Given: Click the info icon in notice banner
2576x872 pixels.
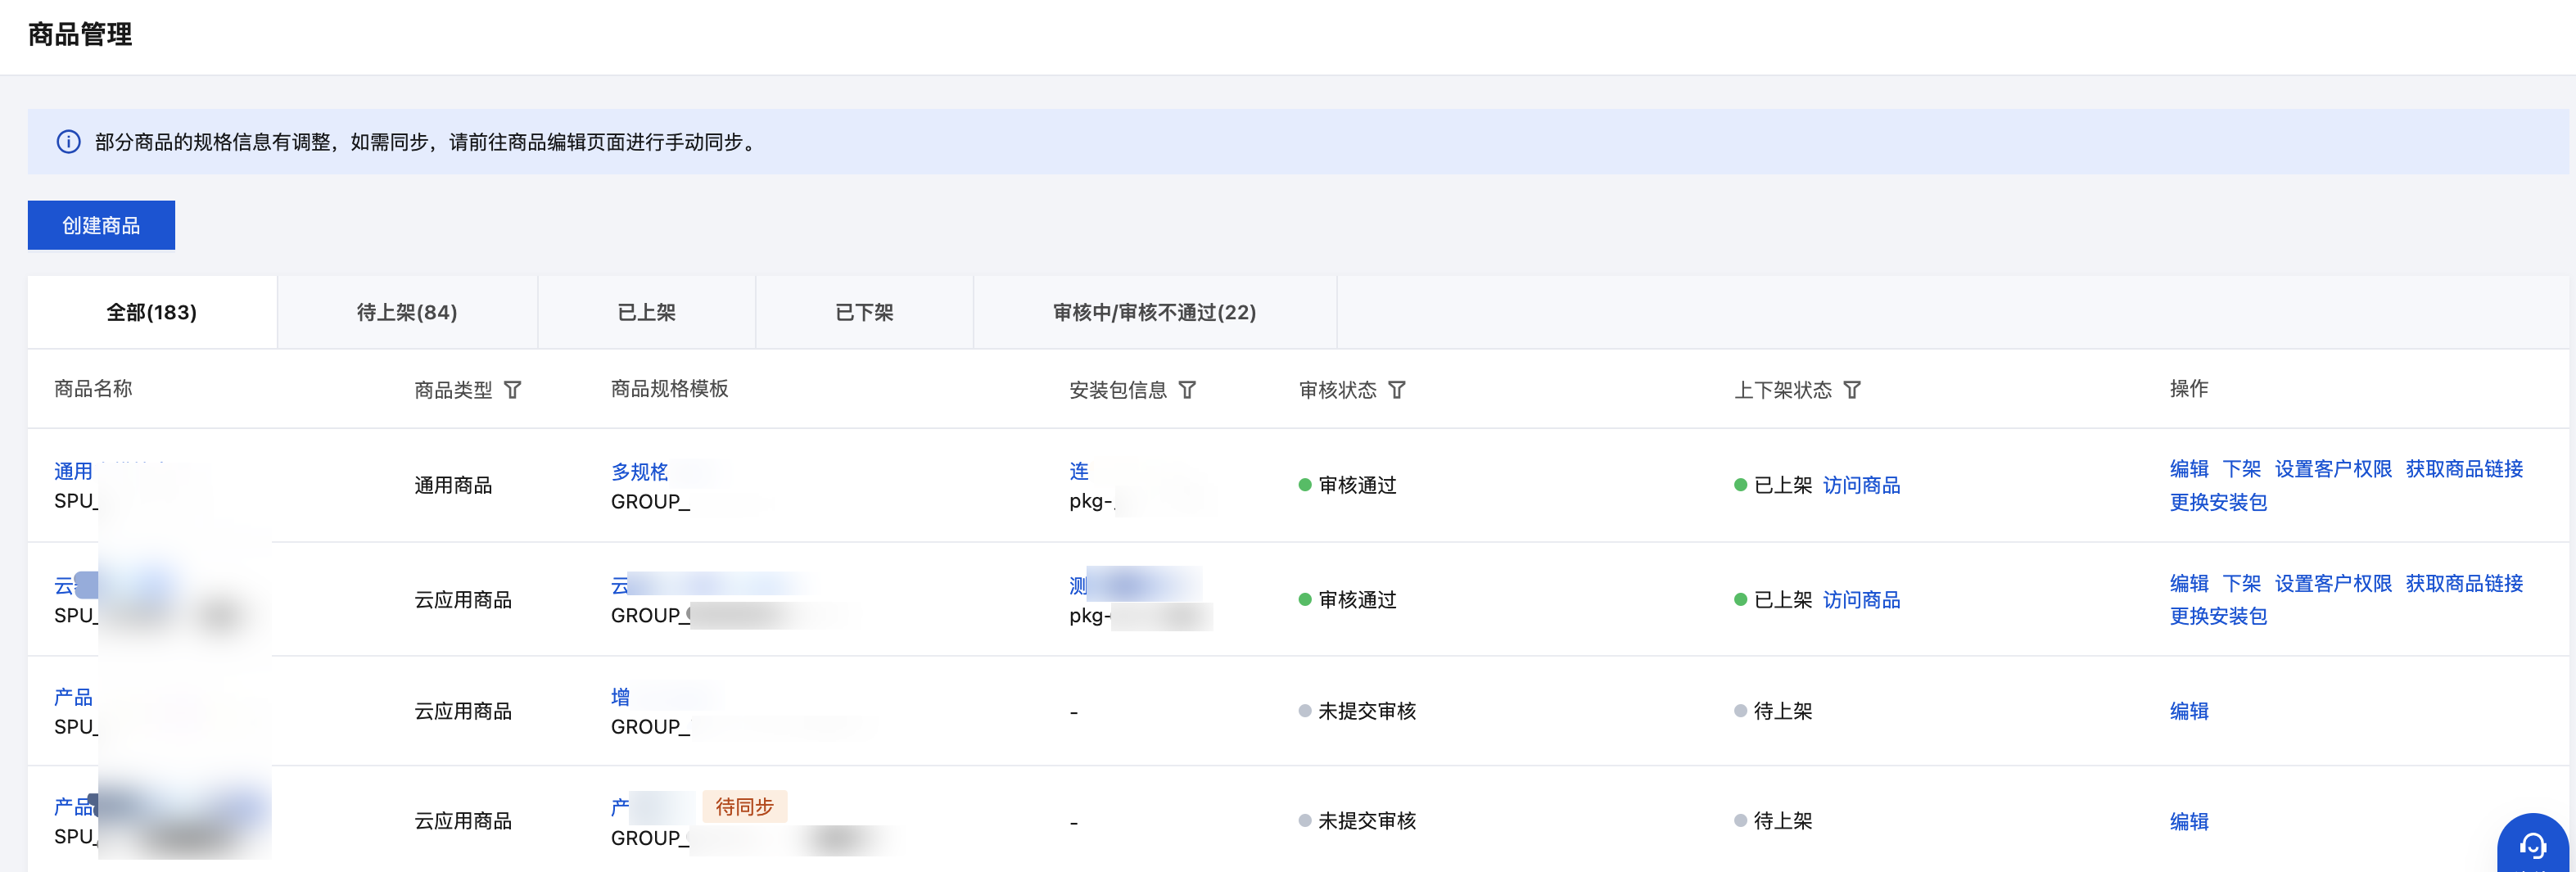Looking at the screenshot, I should click(x=68, y=142).
